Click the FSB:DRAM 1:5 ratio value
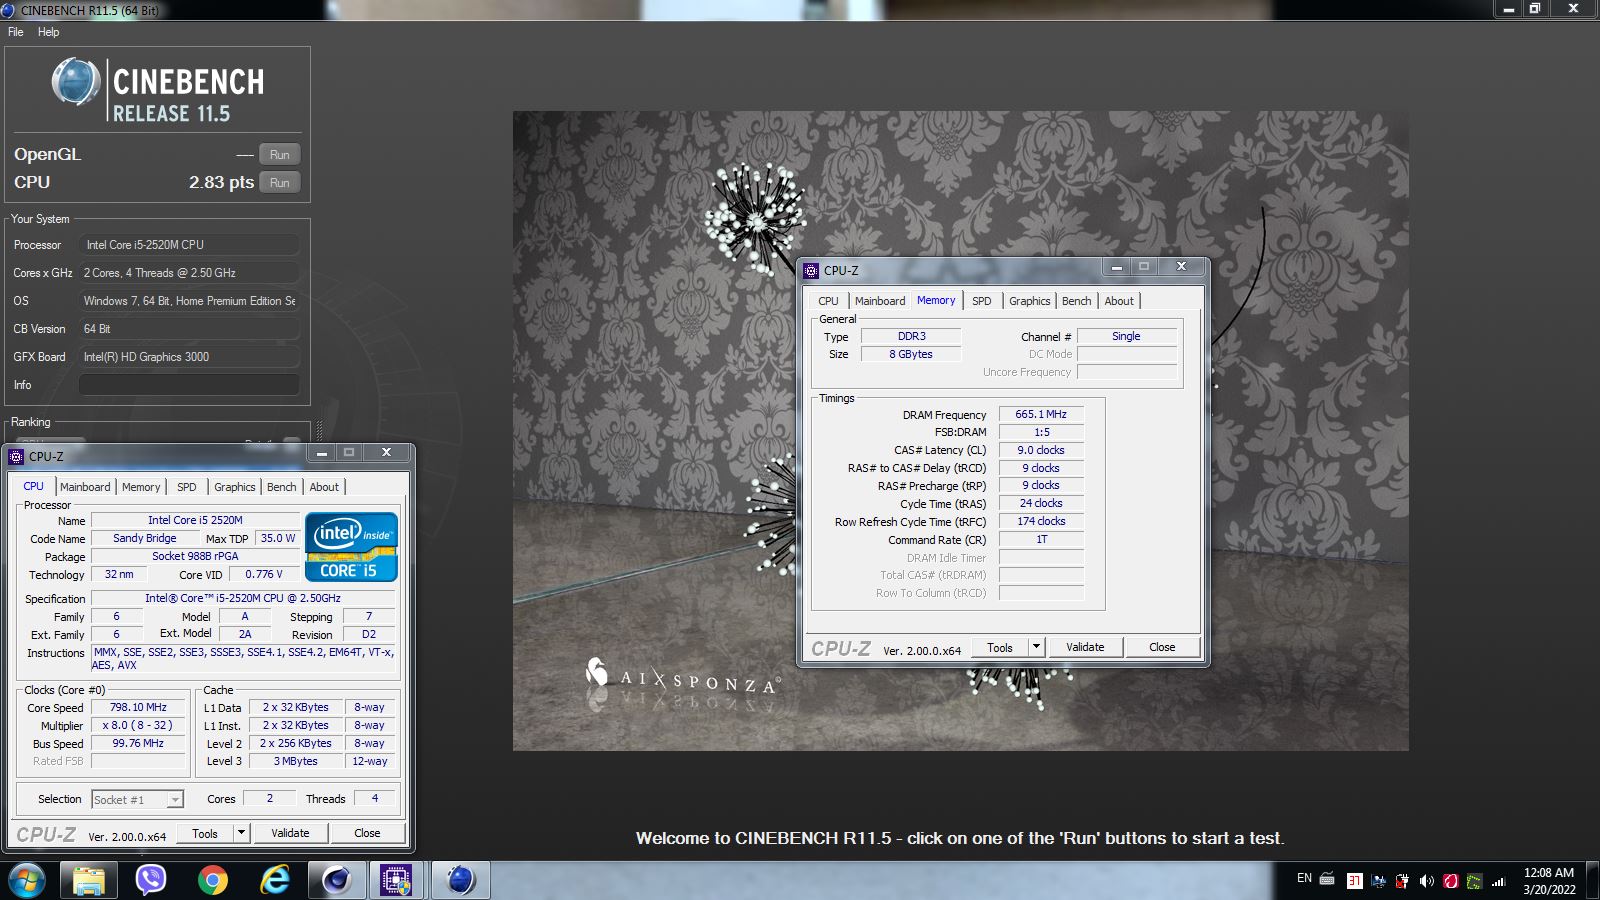This screenshot has height=900, width=1600. click(1041, 432)
